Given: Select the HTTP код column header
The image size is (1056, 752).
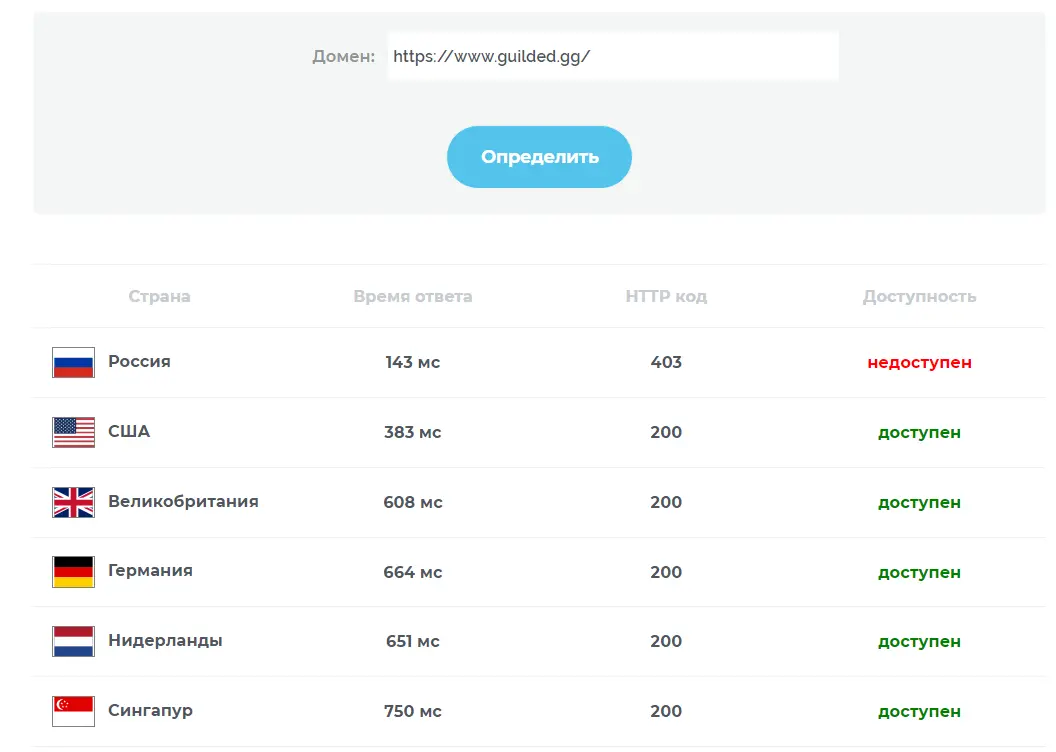Looking at the screenshot, I should (666, 296).
